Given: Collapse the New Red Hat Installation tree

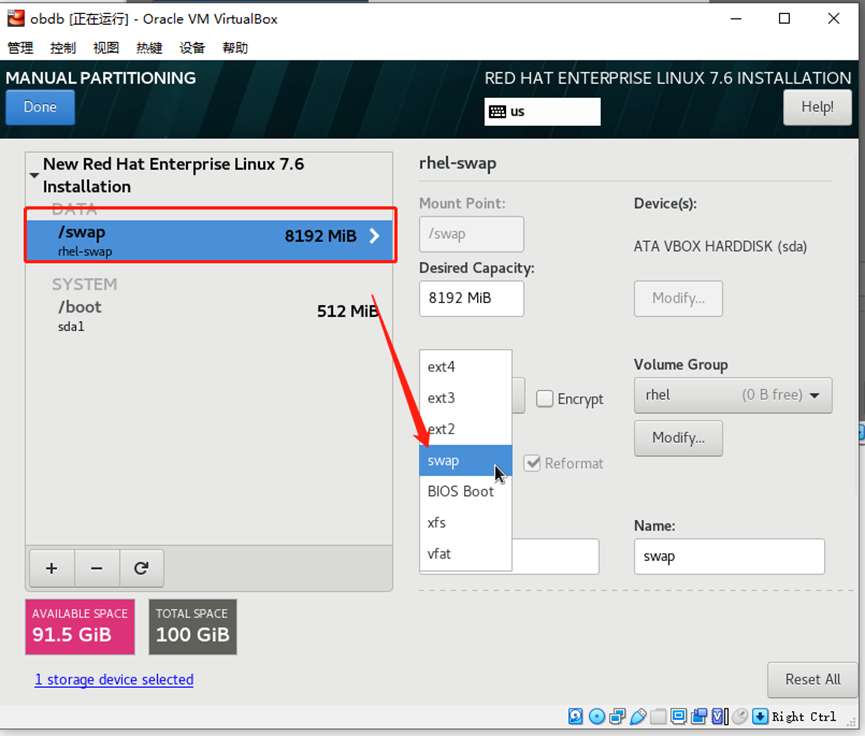Looking at the screenshot, I should coord(33,173).
